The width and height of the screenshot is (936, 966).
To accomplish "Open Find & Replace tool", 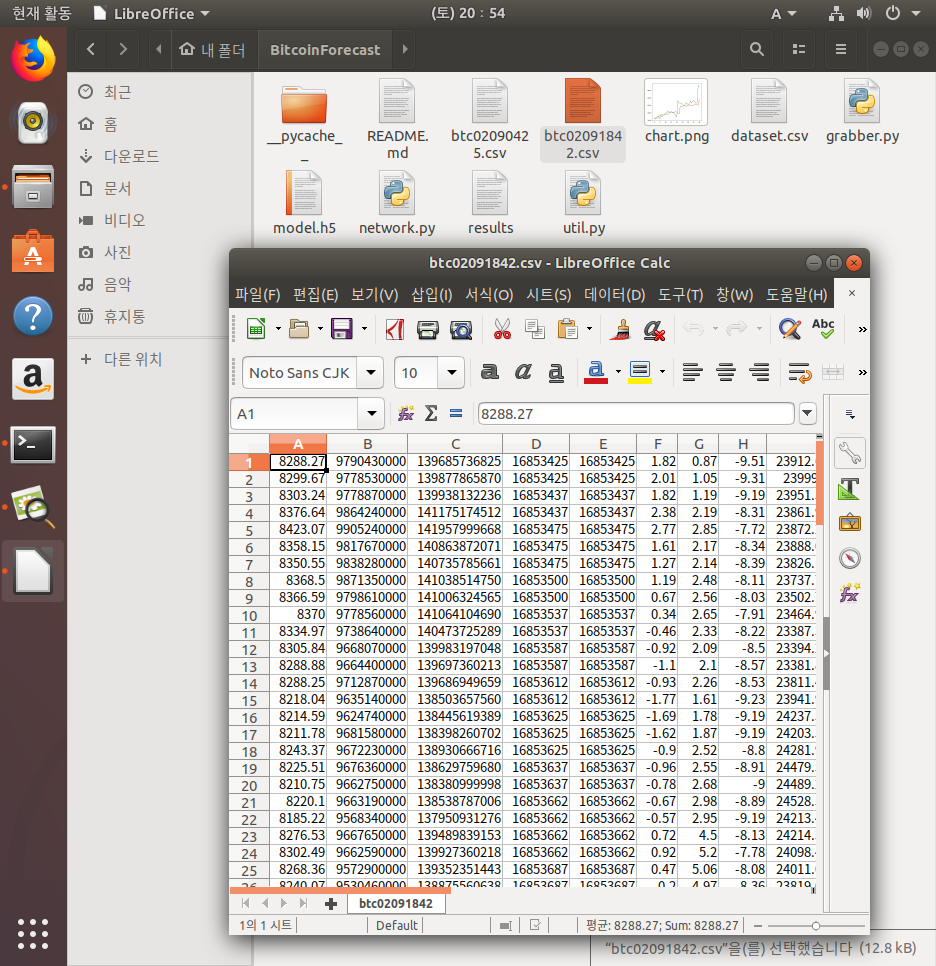I will pos(790,329).
